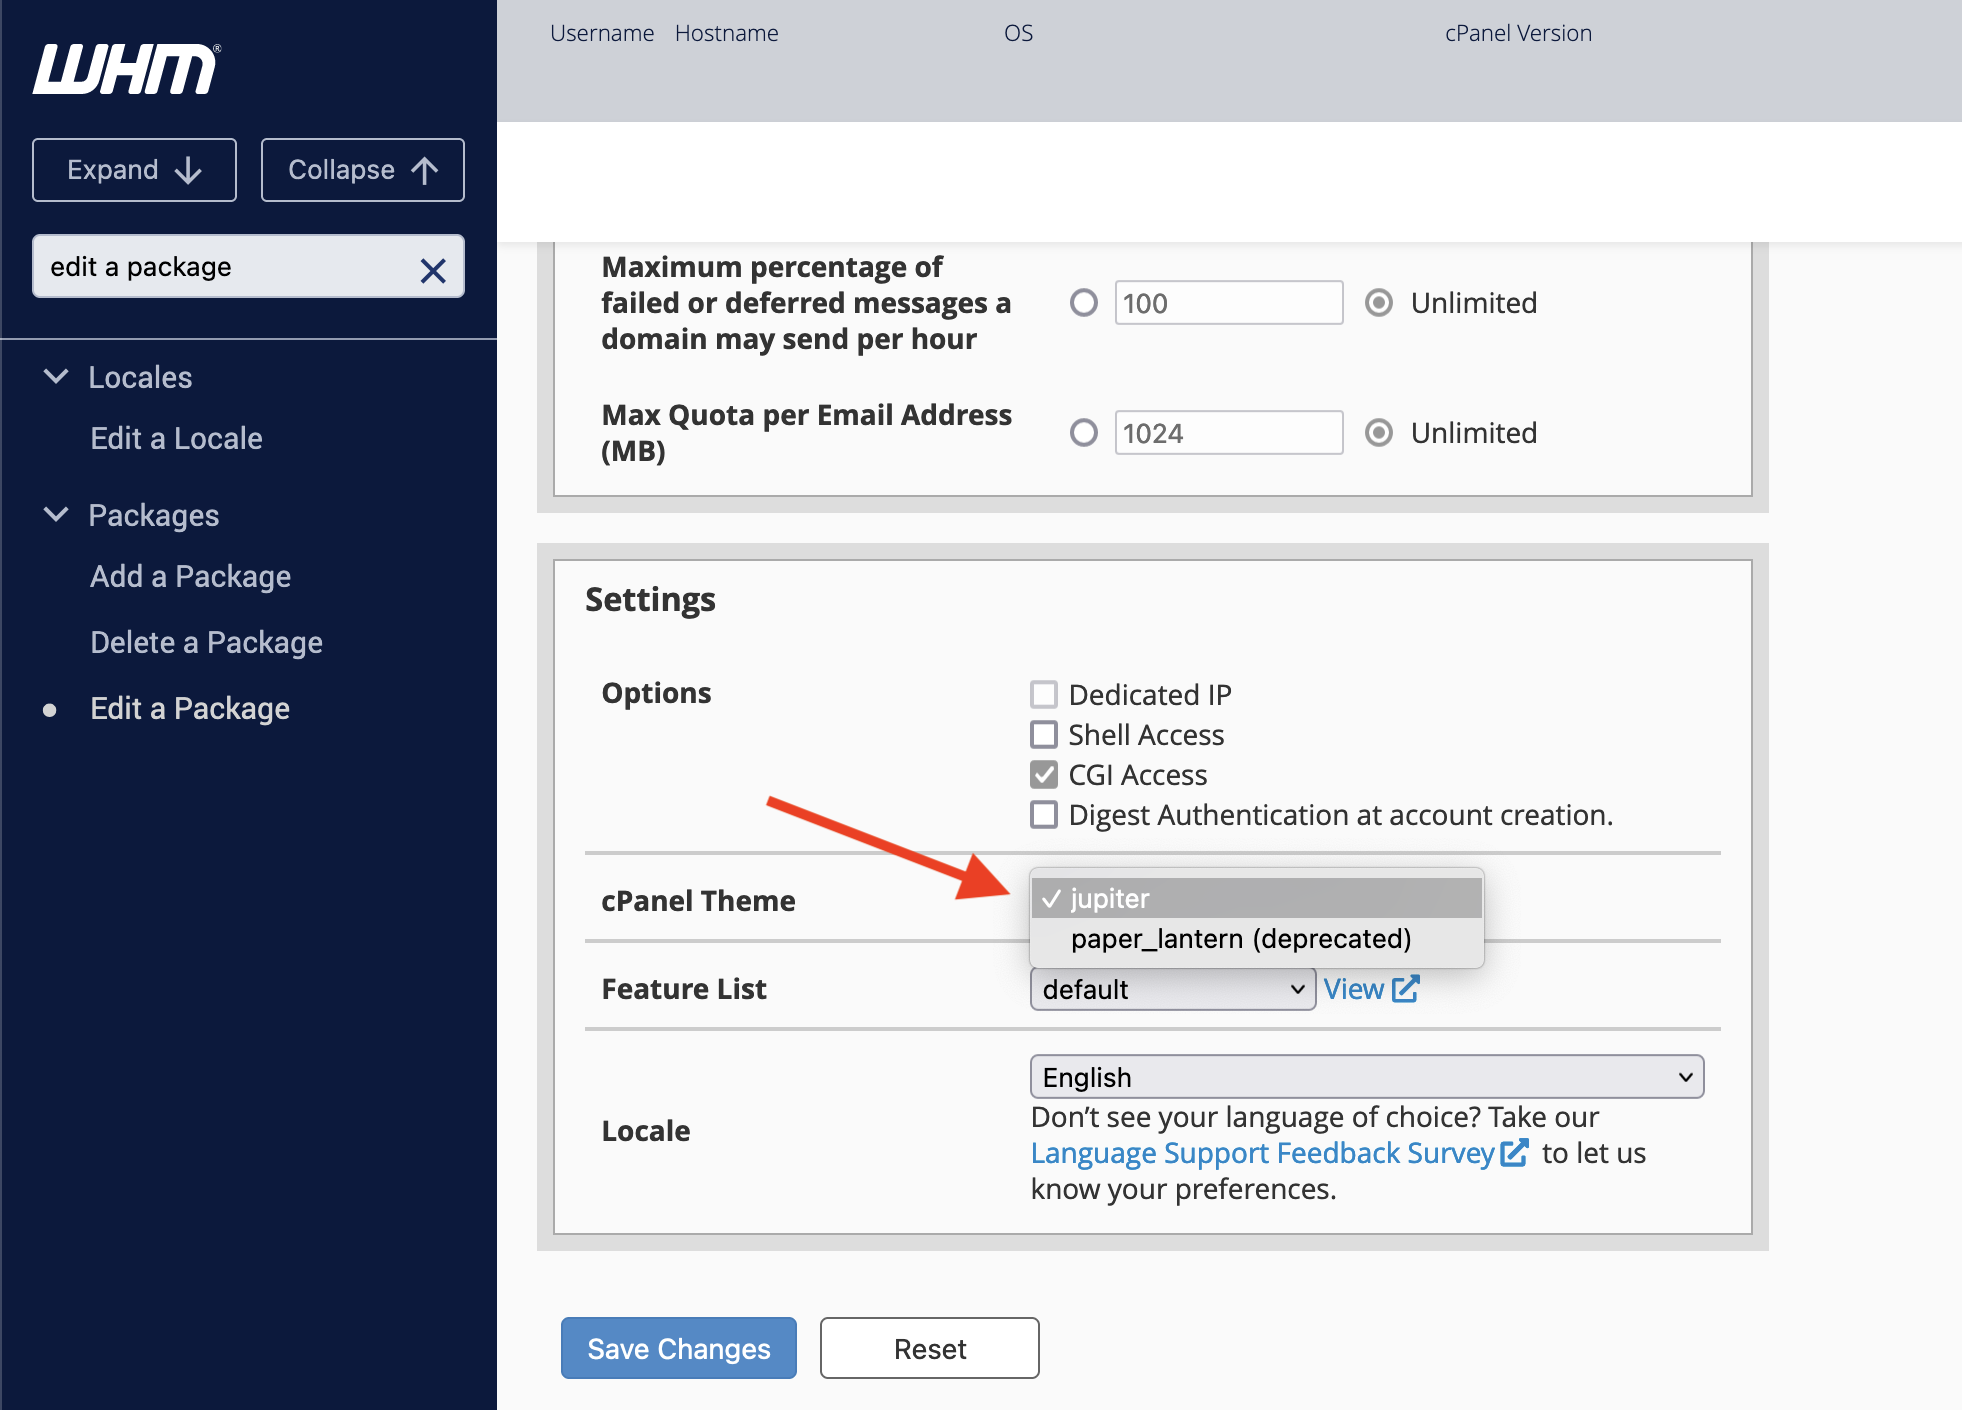This screenshot has width=1962, height=1410.
Task: Click the WHM logo
Action: tap(126, 69)
